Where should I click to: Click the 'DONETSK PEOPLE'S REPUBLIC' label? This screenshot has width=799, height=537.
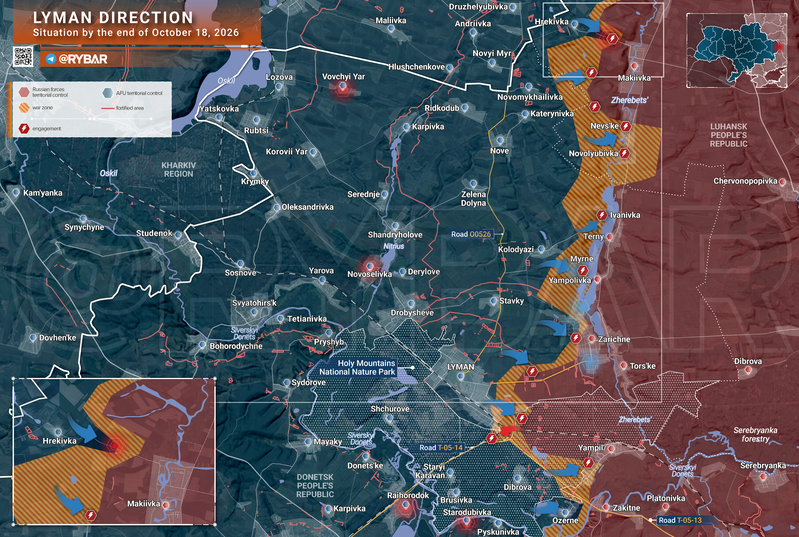315,486
